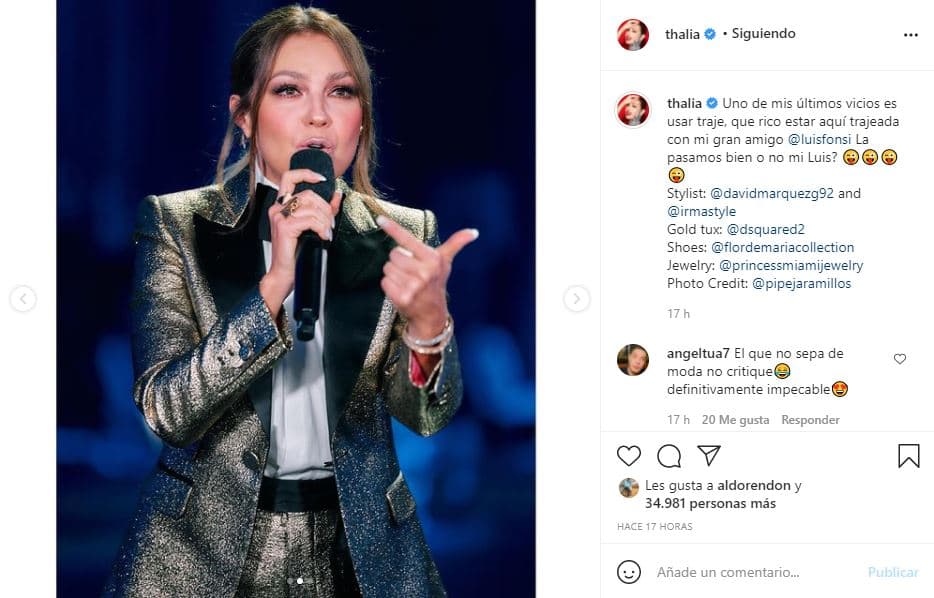Open the comment icon below the photo
This screenshot has height=598, width=934.
tap(669, 455)
